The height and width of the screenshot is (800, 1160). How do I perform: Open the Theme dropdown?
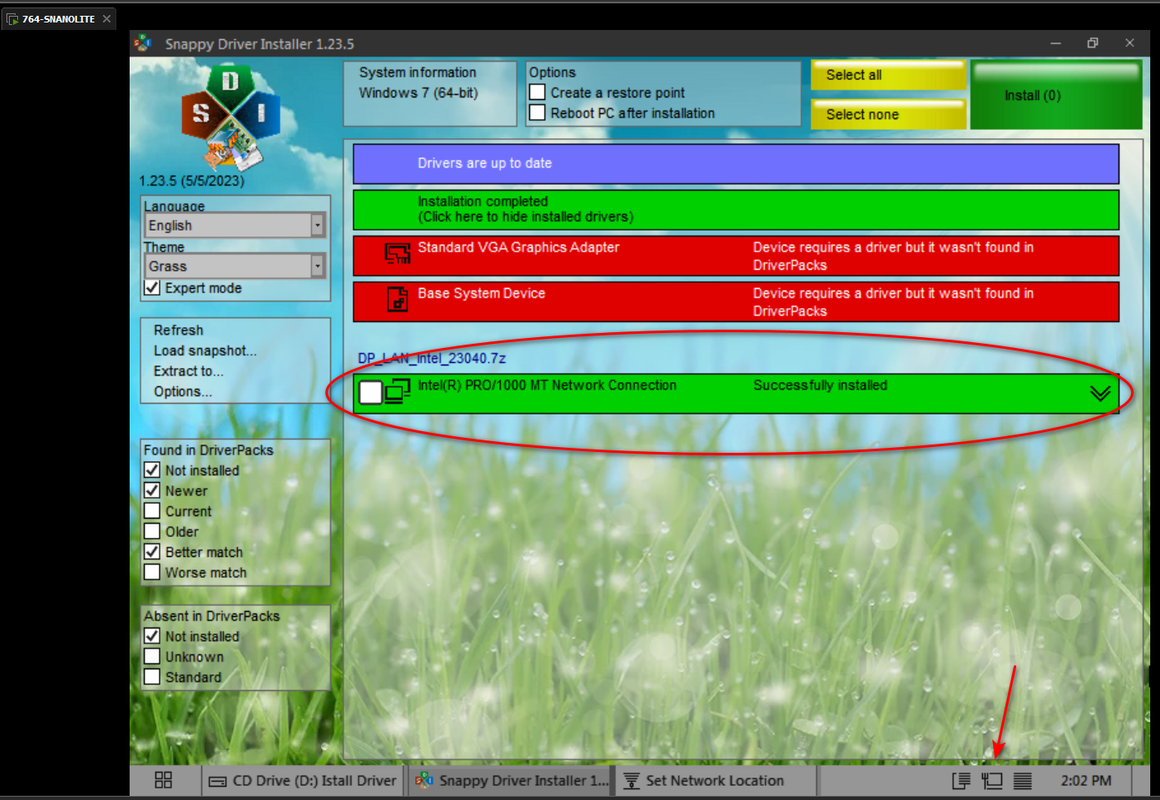235,266
